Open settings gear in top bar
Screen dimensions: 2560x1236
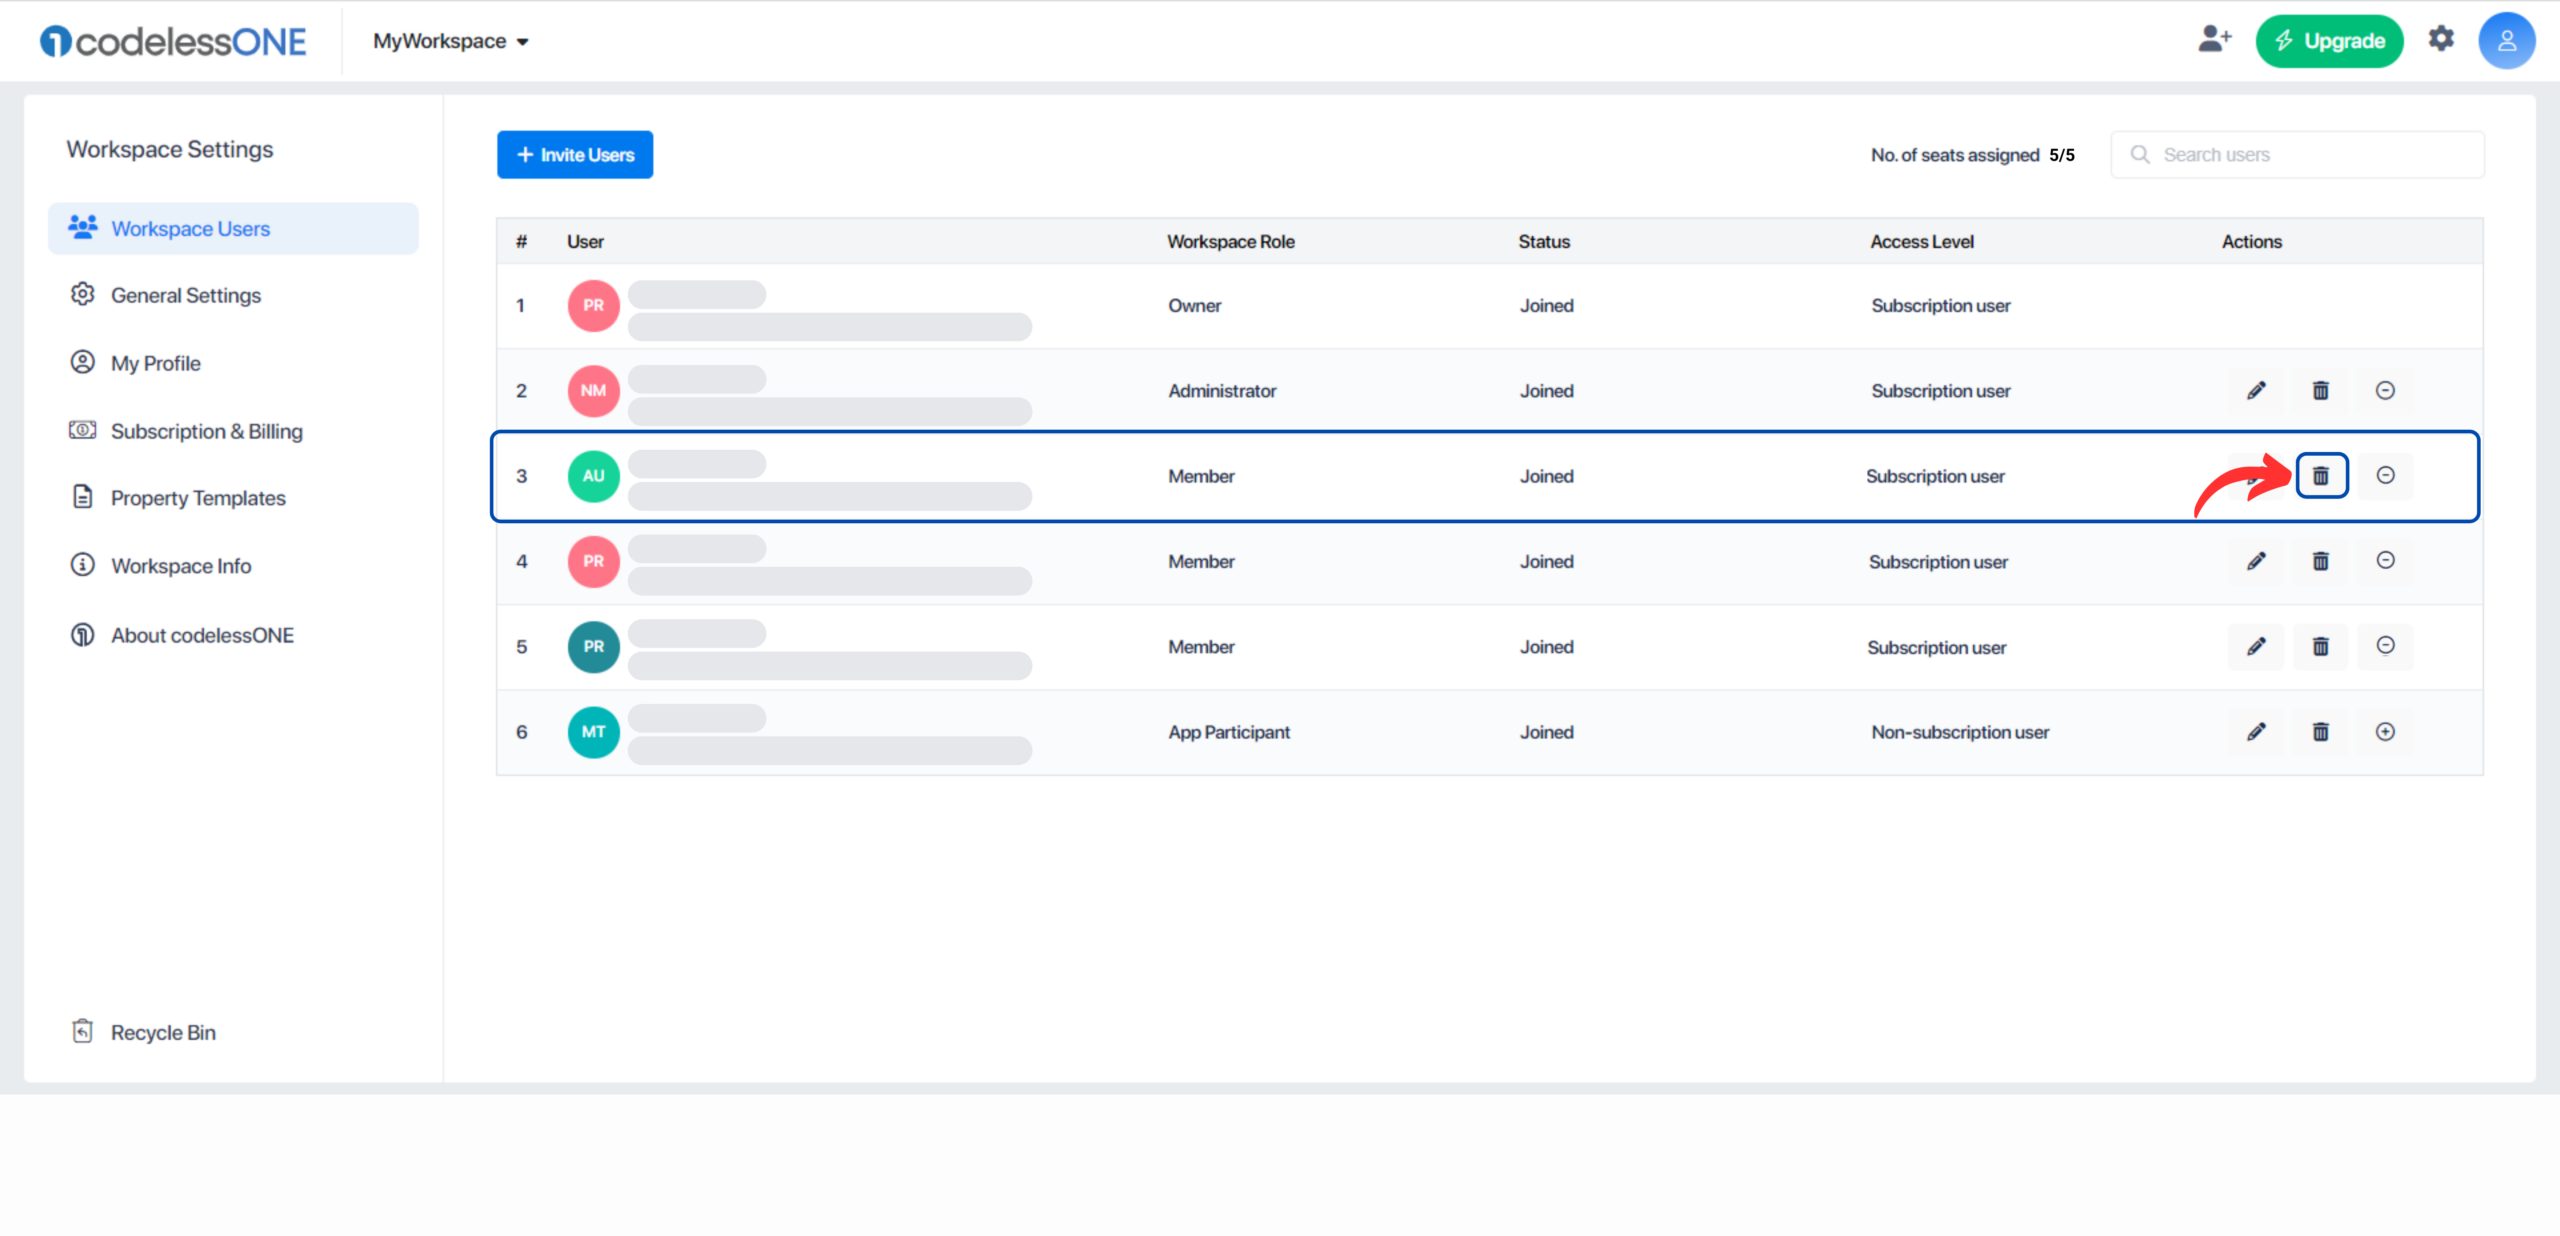(2441, 39)
